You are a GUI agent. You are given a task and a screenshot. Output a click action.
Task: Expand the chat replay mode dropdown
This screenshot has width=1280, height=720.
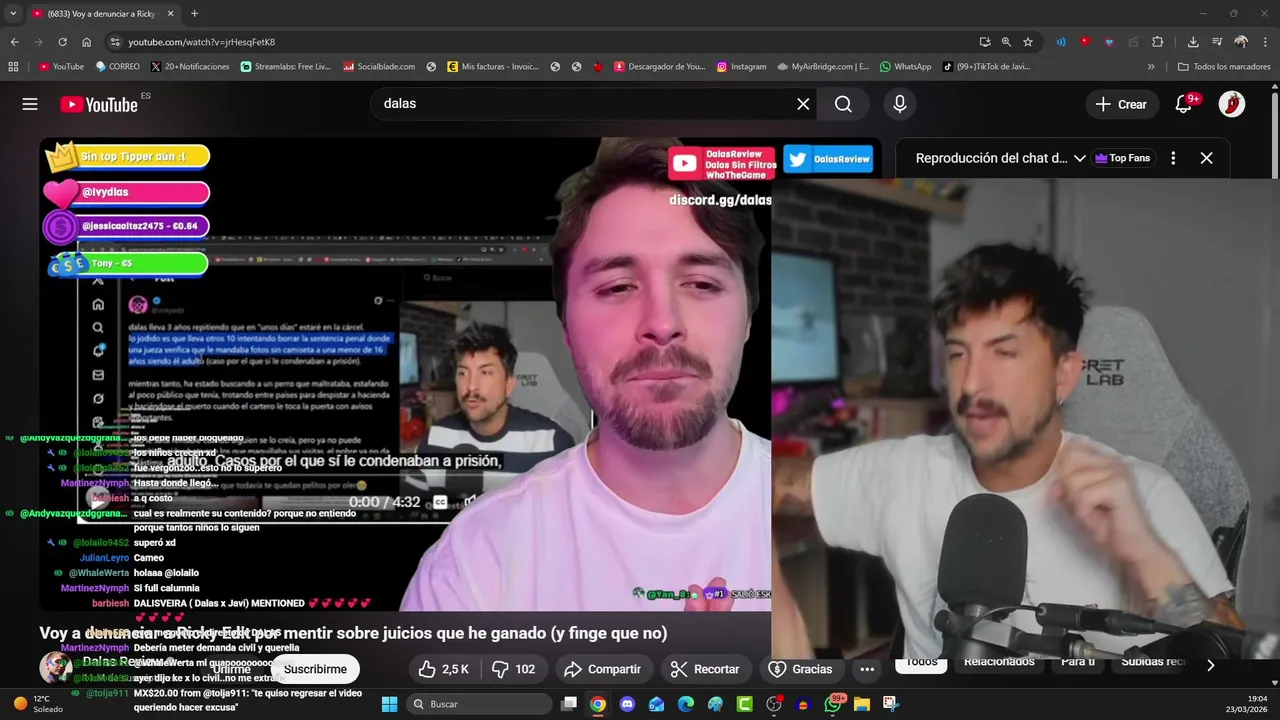click(1080, 158)
